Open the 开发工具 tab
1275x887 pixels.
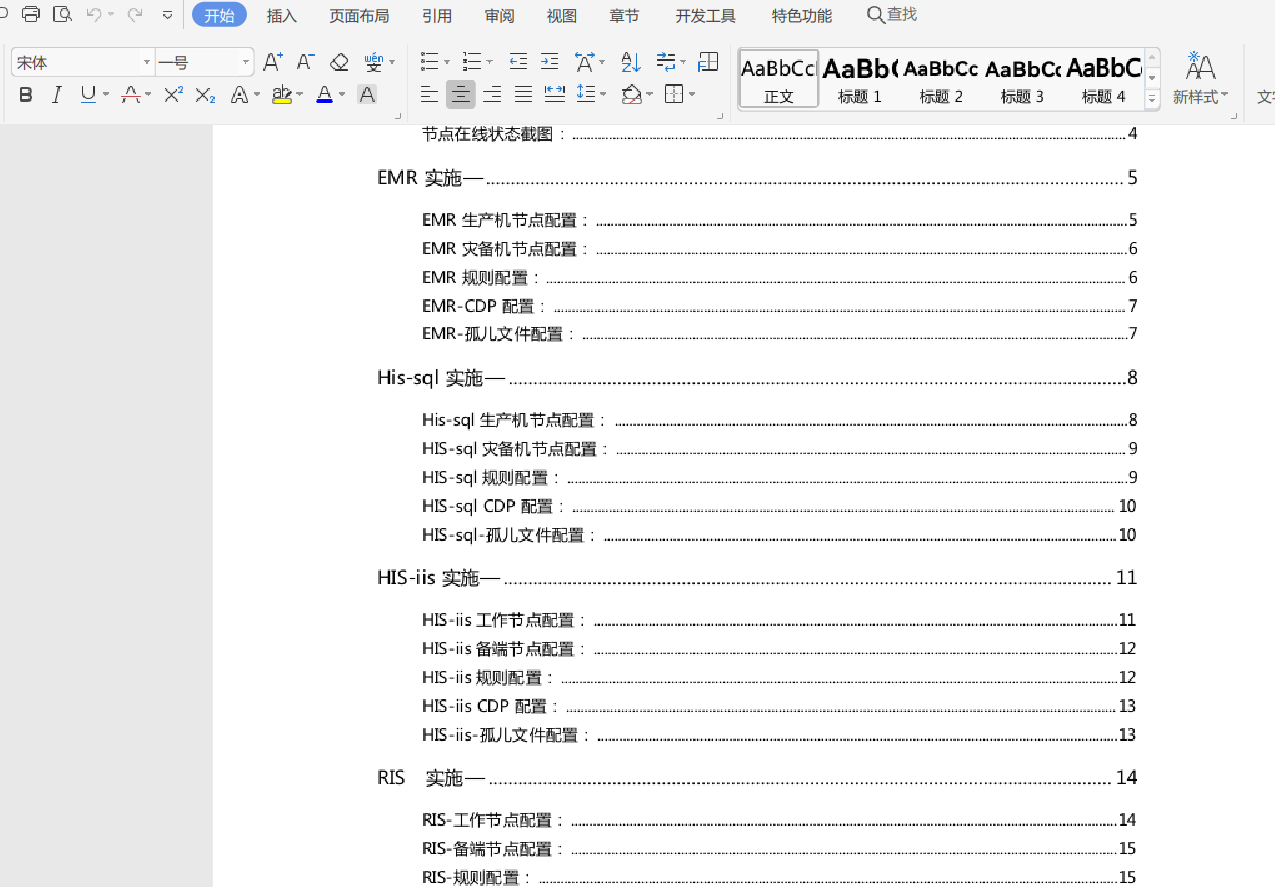(706, 16)
